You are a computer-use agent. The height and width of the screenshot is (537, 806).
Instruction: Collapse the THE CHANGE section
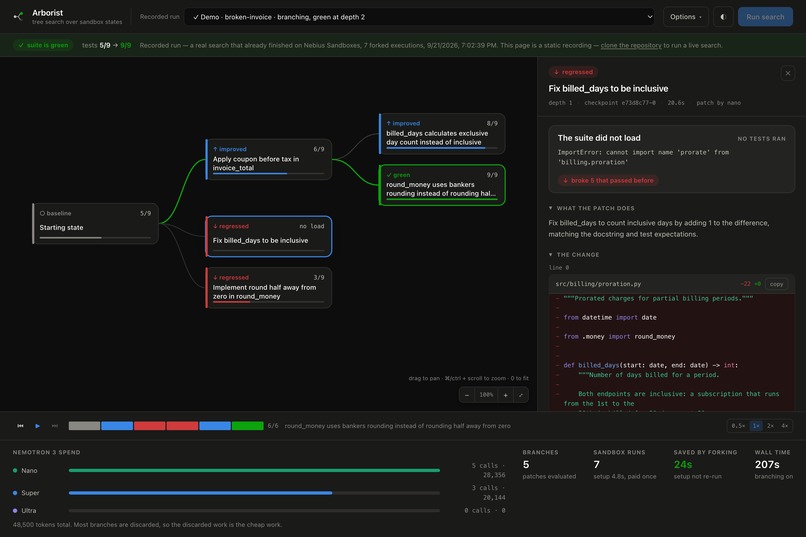[x=574, y=254]
